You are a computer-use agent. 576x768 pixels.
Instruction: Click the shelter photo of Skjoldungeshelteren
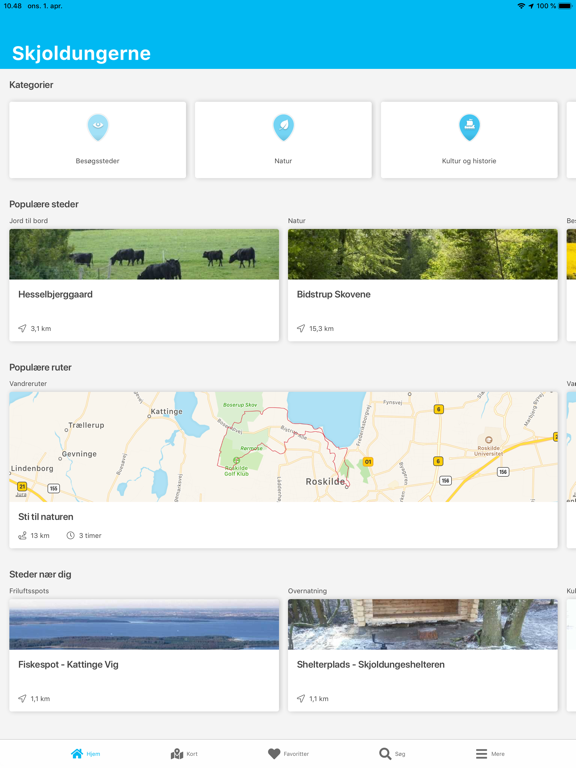click(x=423, y=624)
